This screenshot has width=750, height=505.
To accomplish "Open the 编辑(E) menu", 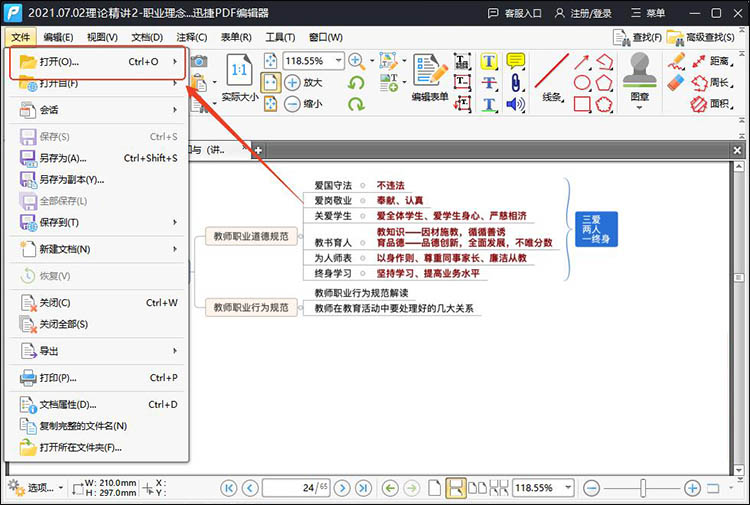I will tap(58, 37).
